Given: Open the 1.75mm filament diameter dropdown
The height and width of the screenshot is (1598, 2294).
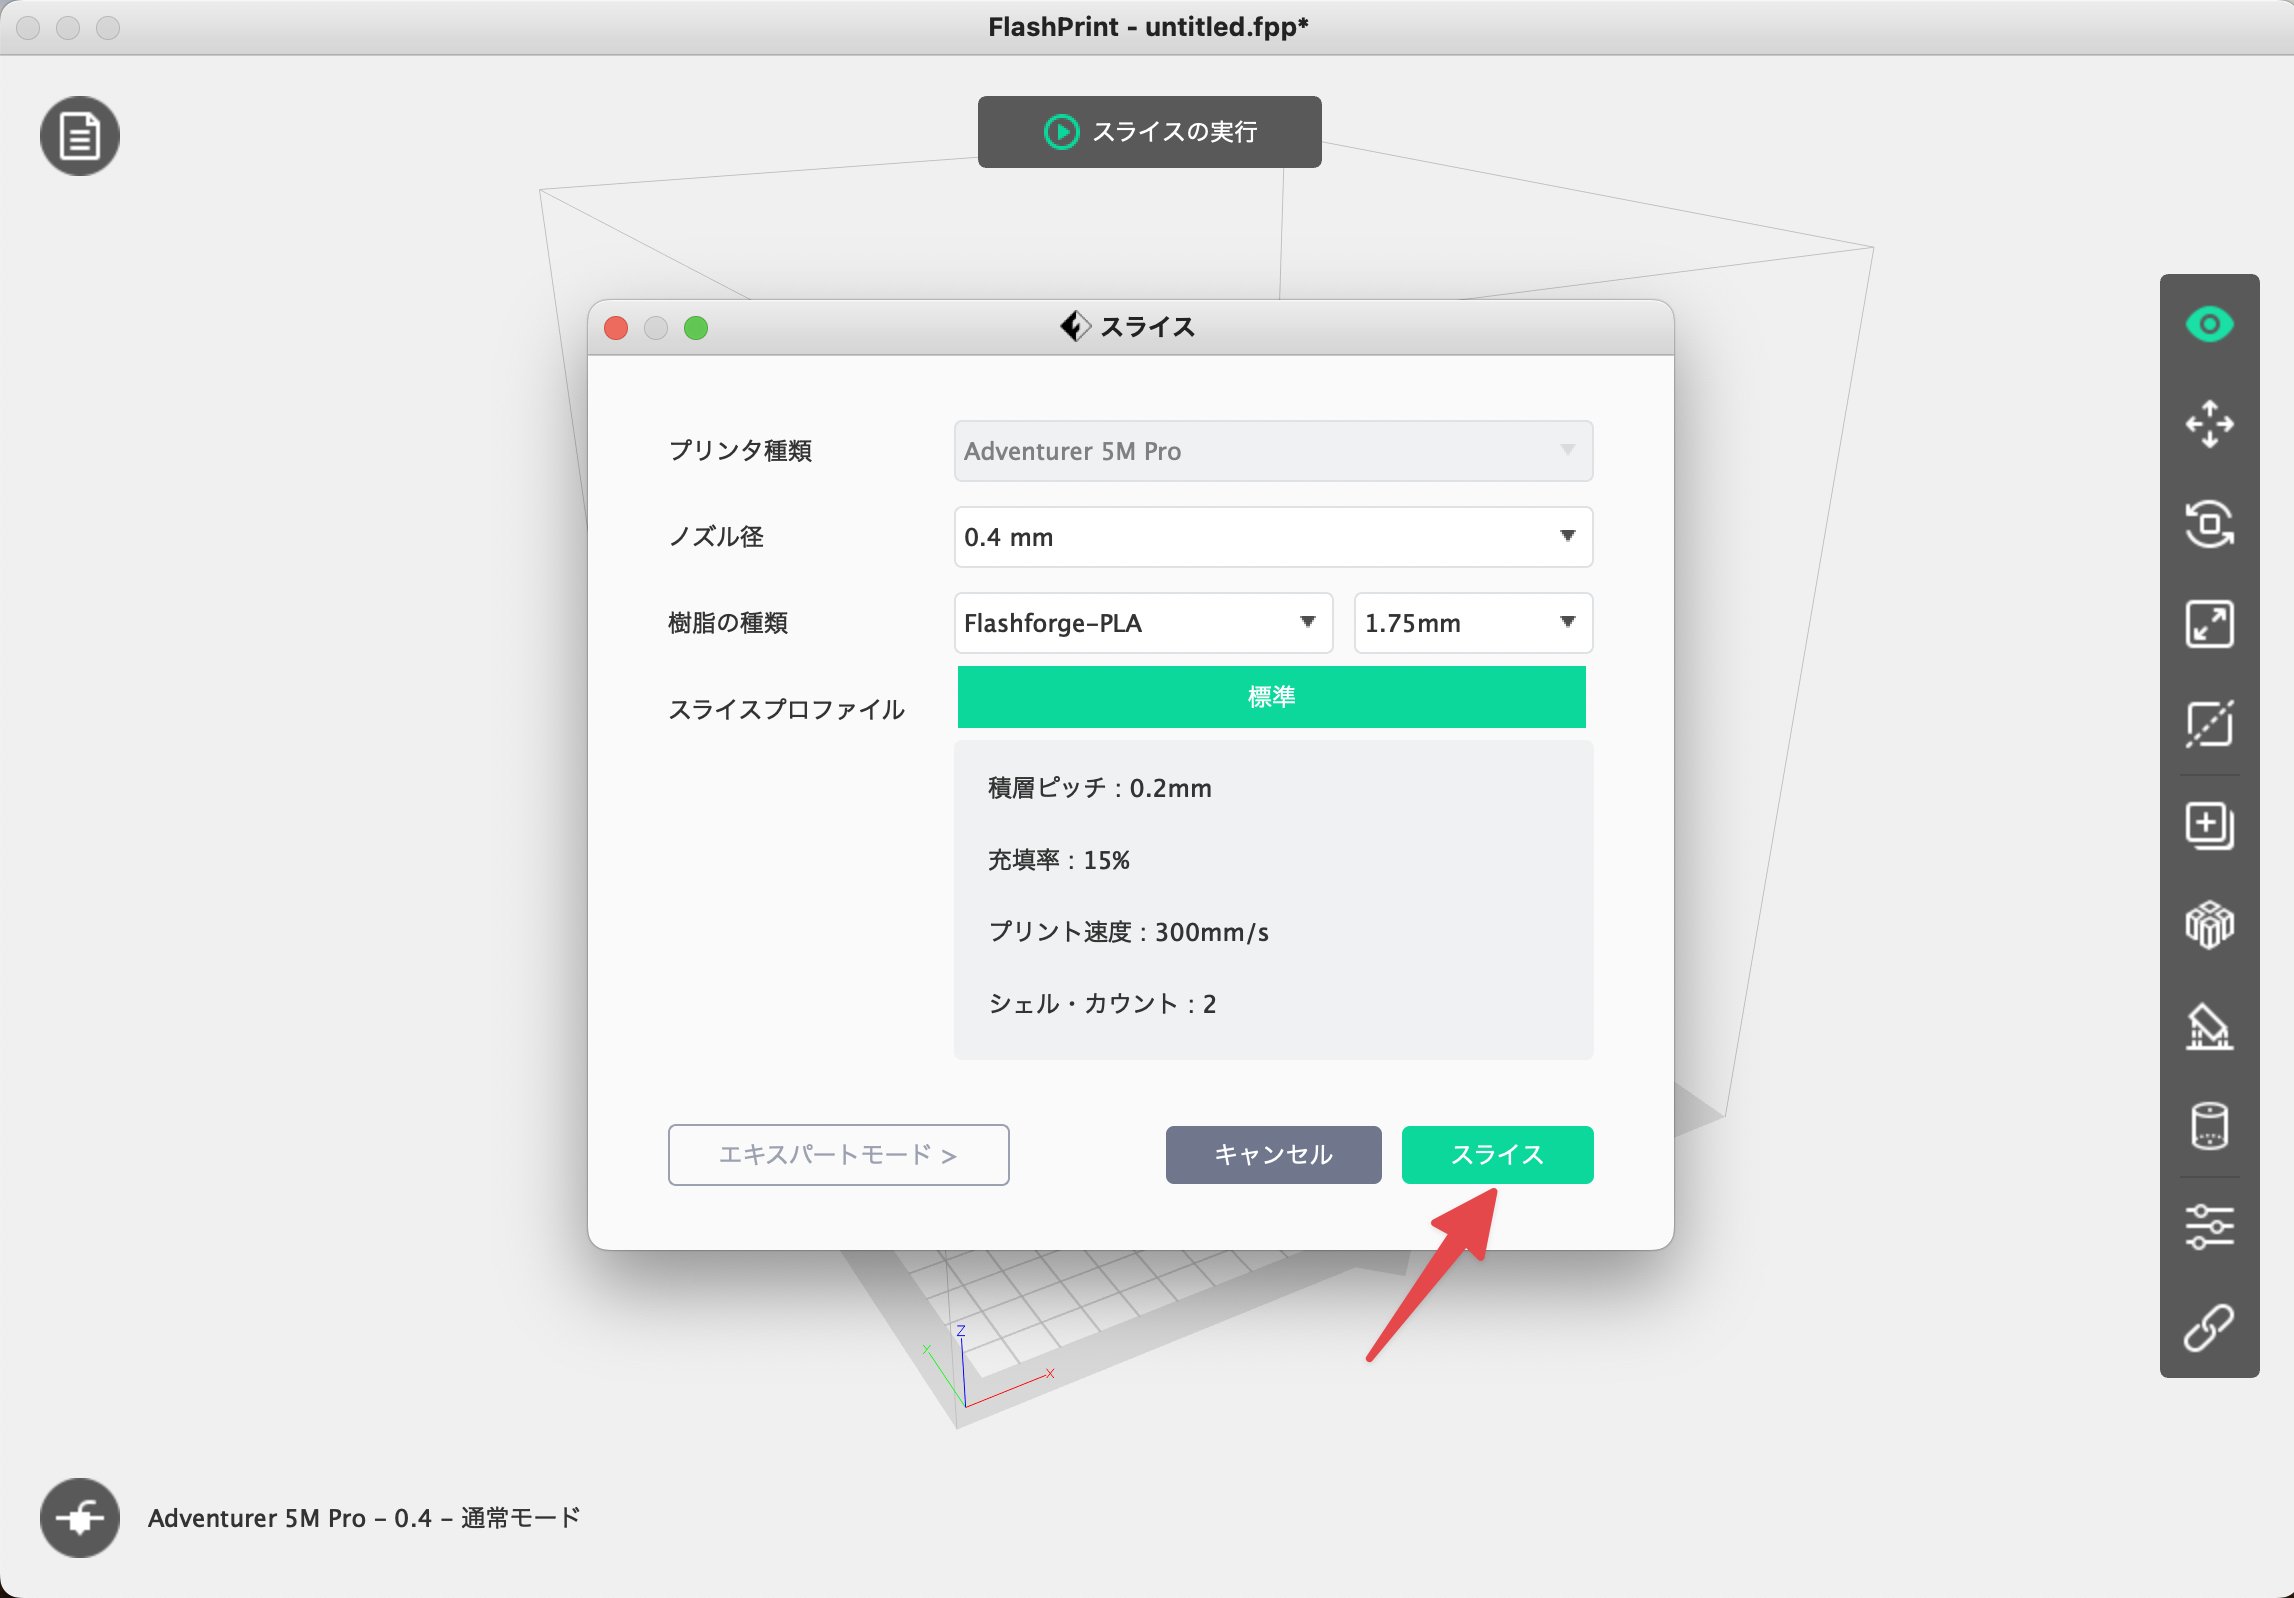Looking at the screenshot, I should pos(1472,623).
